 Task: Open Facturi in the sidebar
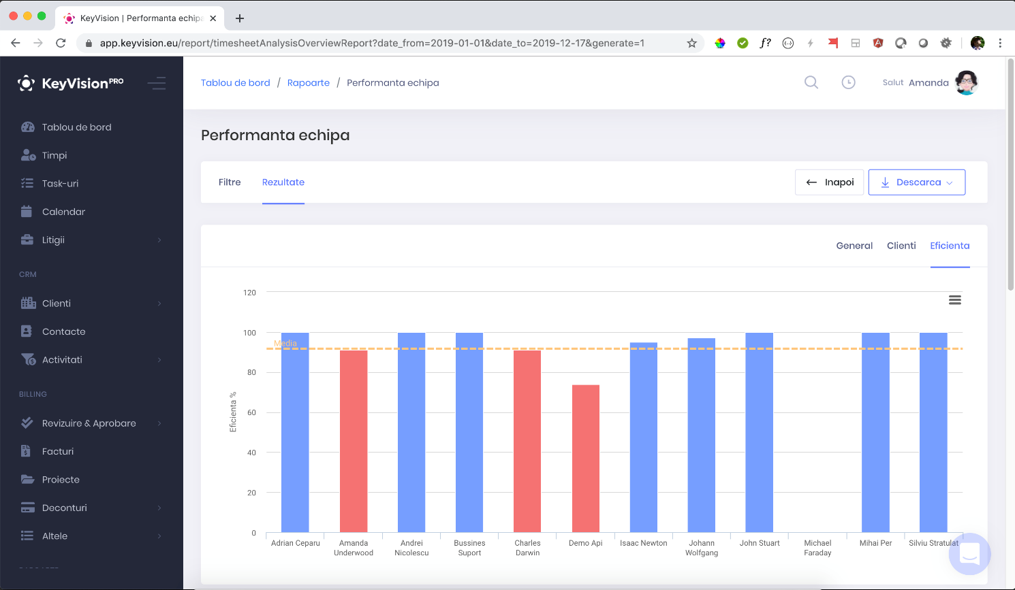(x=58, y=451)
